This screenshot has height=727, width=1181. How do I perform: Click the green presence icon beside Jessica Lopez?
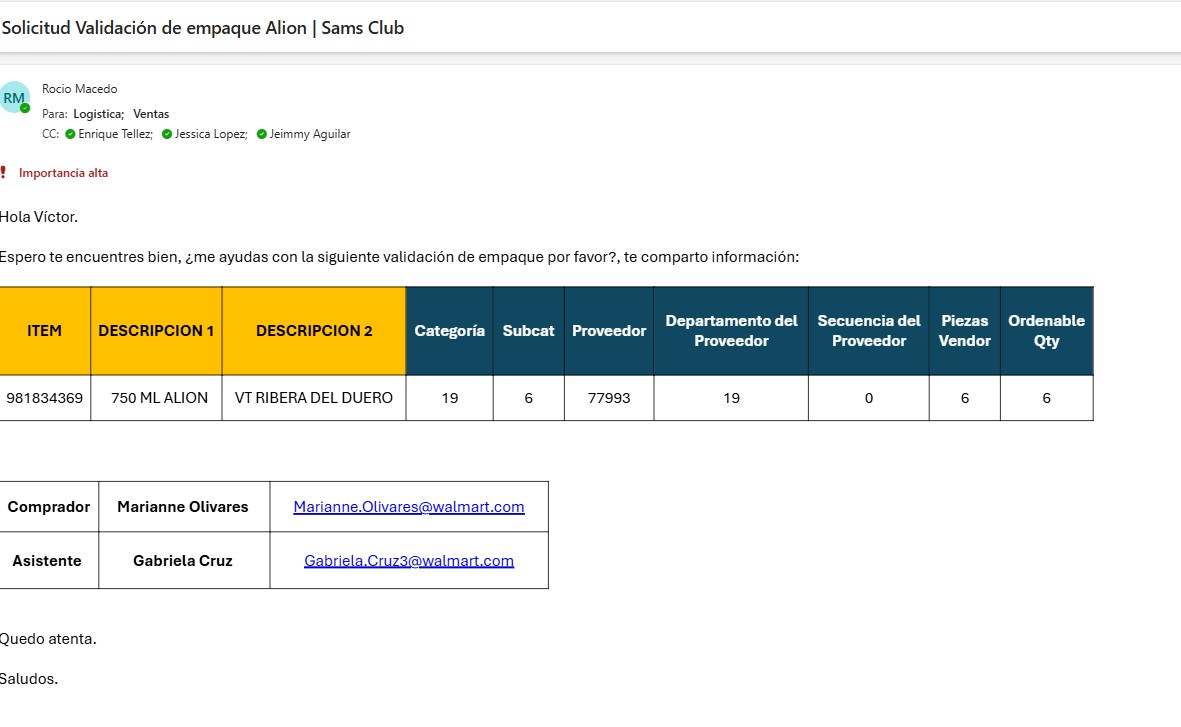(167, 134)
